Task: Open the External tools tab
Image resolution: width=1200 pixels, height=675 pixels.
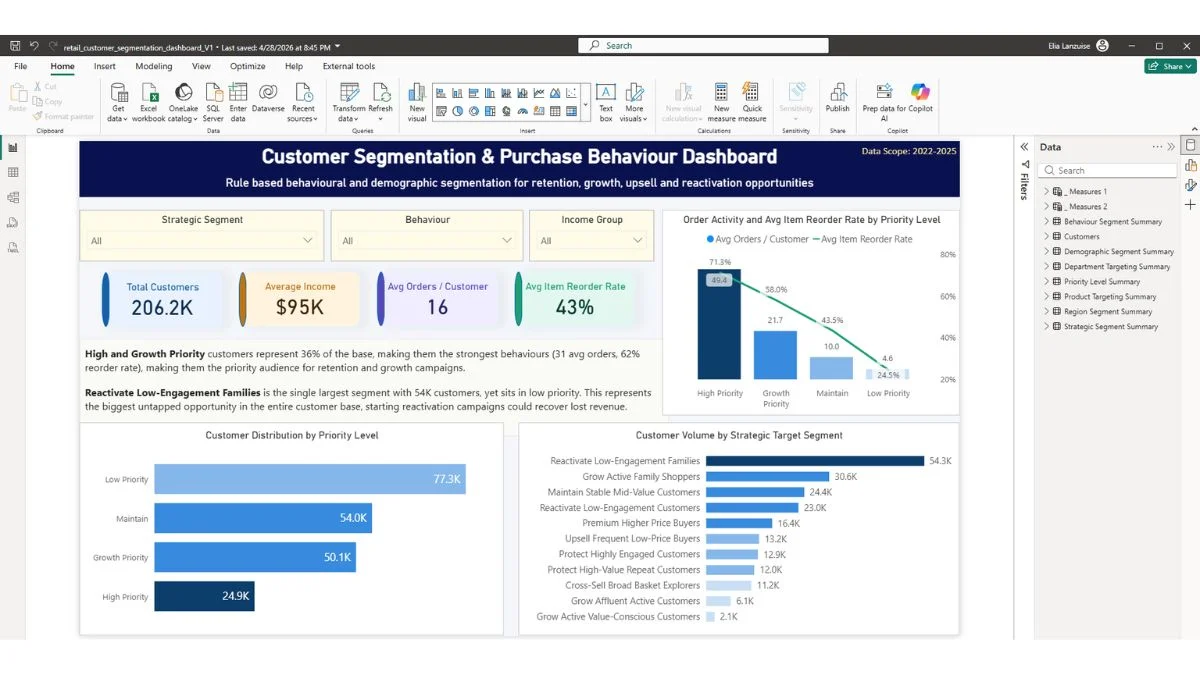Action: click(x=349, y=66)
